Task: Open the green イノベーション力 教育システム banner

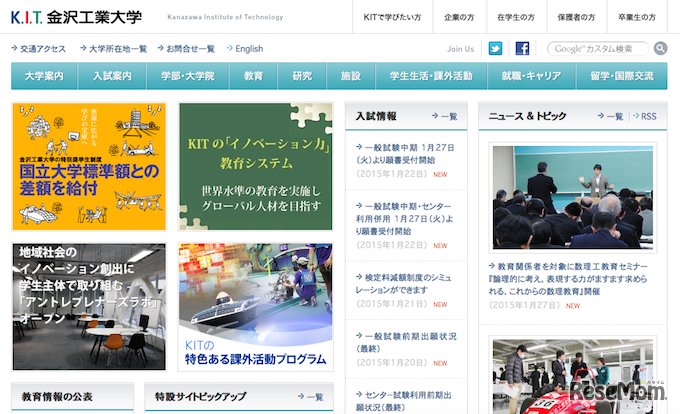Action: tap(256, 166)
